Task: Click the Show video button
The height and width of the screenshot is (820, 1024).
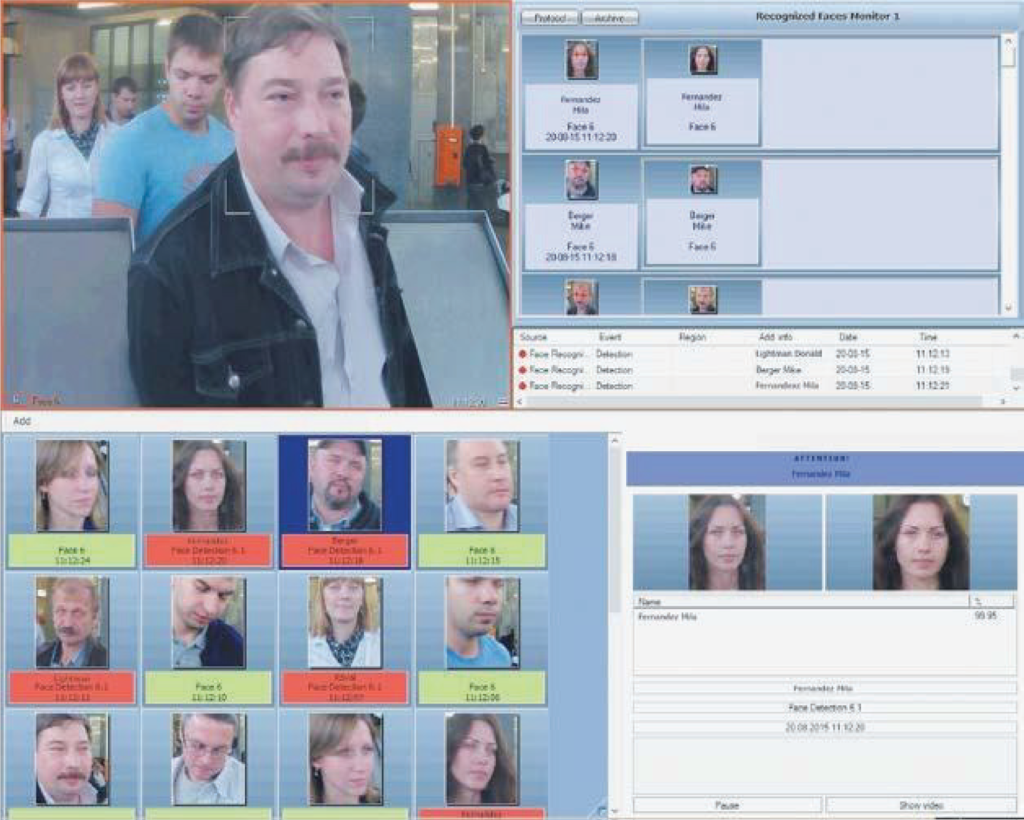Action: (920, 805)
